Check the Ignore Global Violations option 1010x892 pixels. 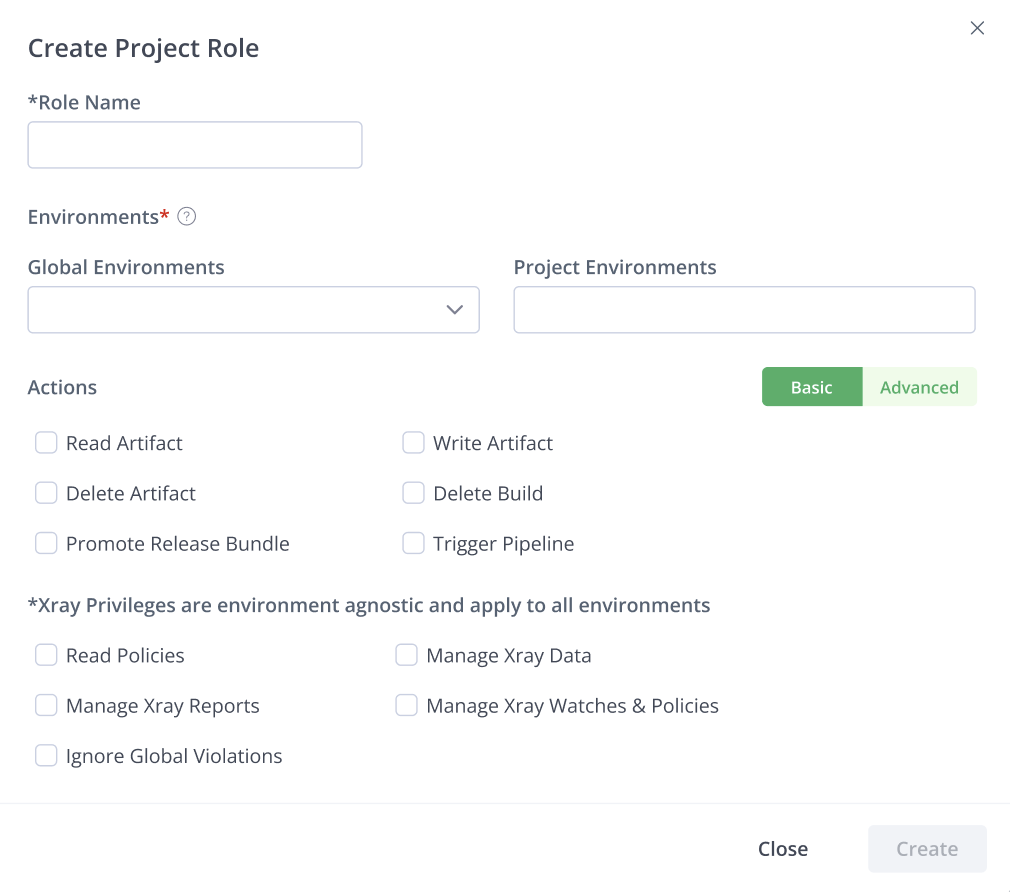point(46,755)
